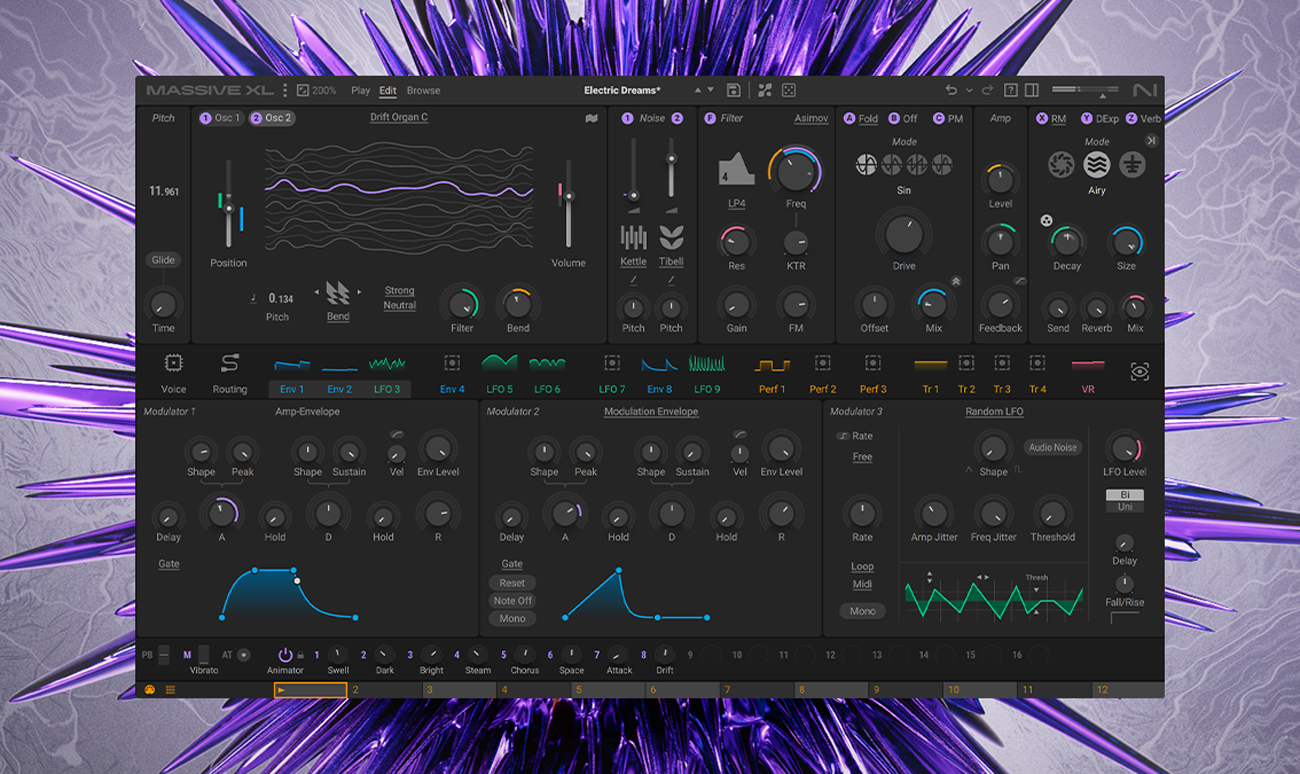Click the palette icon in sequencer bar
The image size is (1300, 774).
tap(150, 690)
